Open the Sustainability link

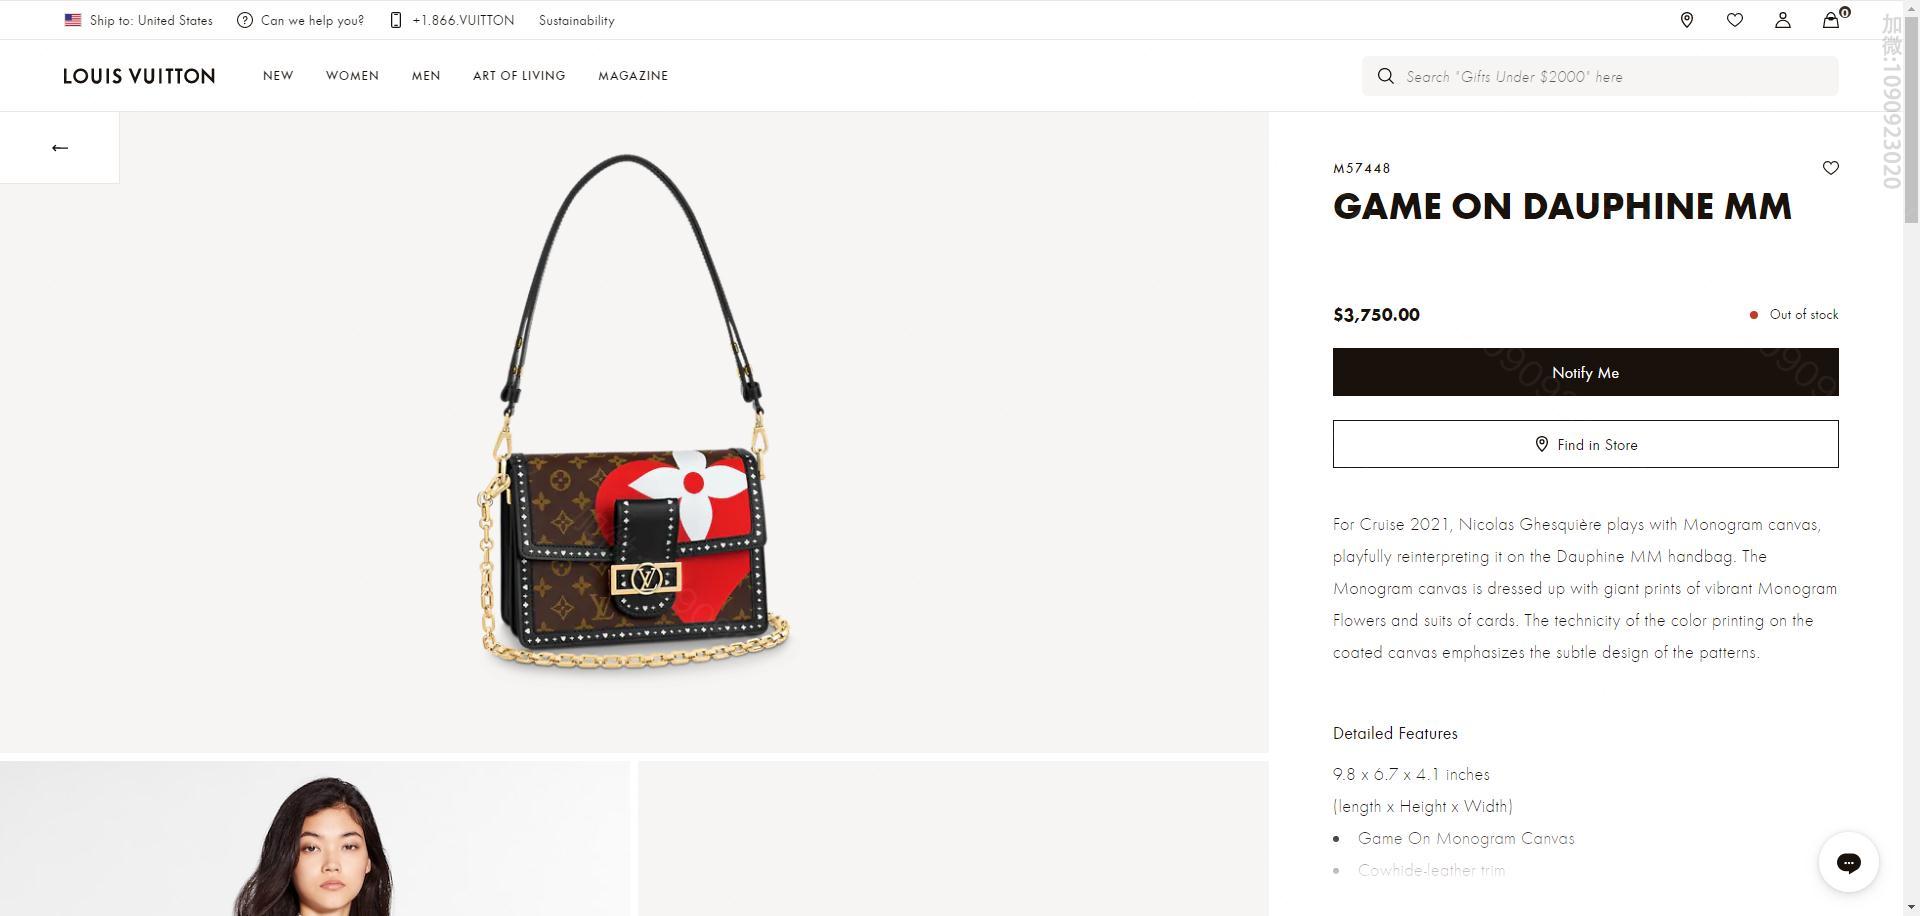(x=577, y=20)
